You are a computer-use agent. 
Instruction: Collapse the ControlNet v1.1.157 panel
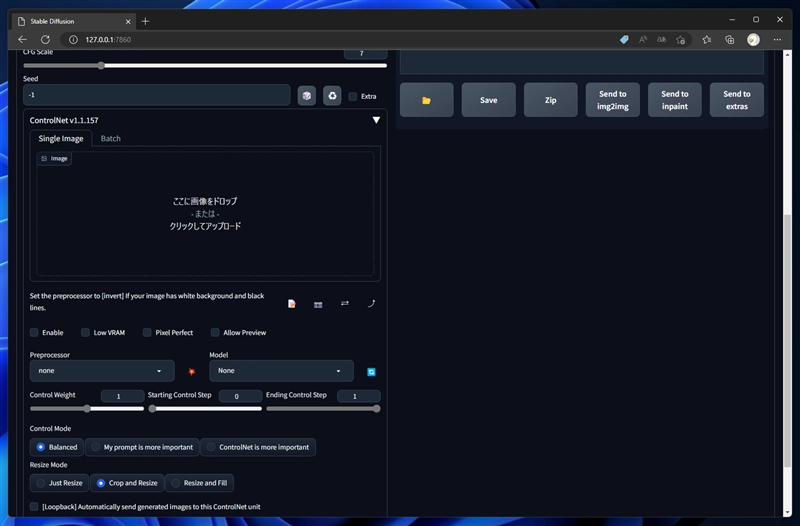click(x=376, y=120)
